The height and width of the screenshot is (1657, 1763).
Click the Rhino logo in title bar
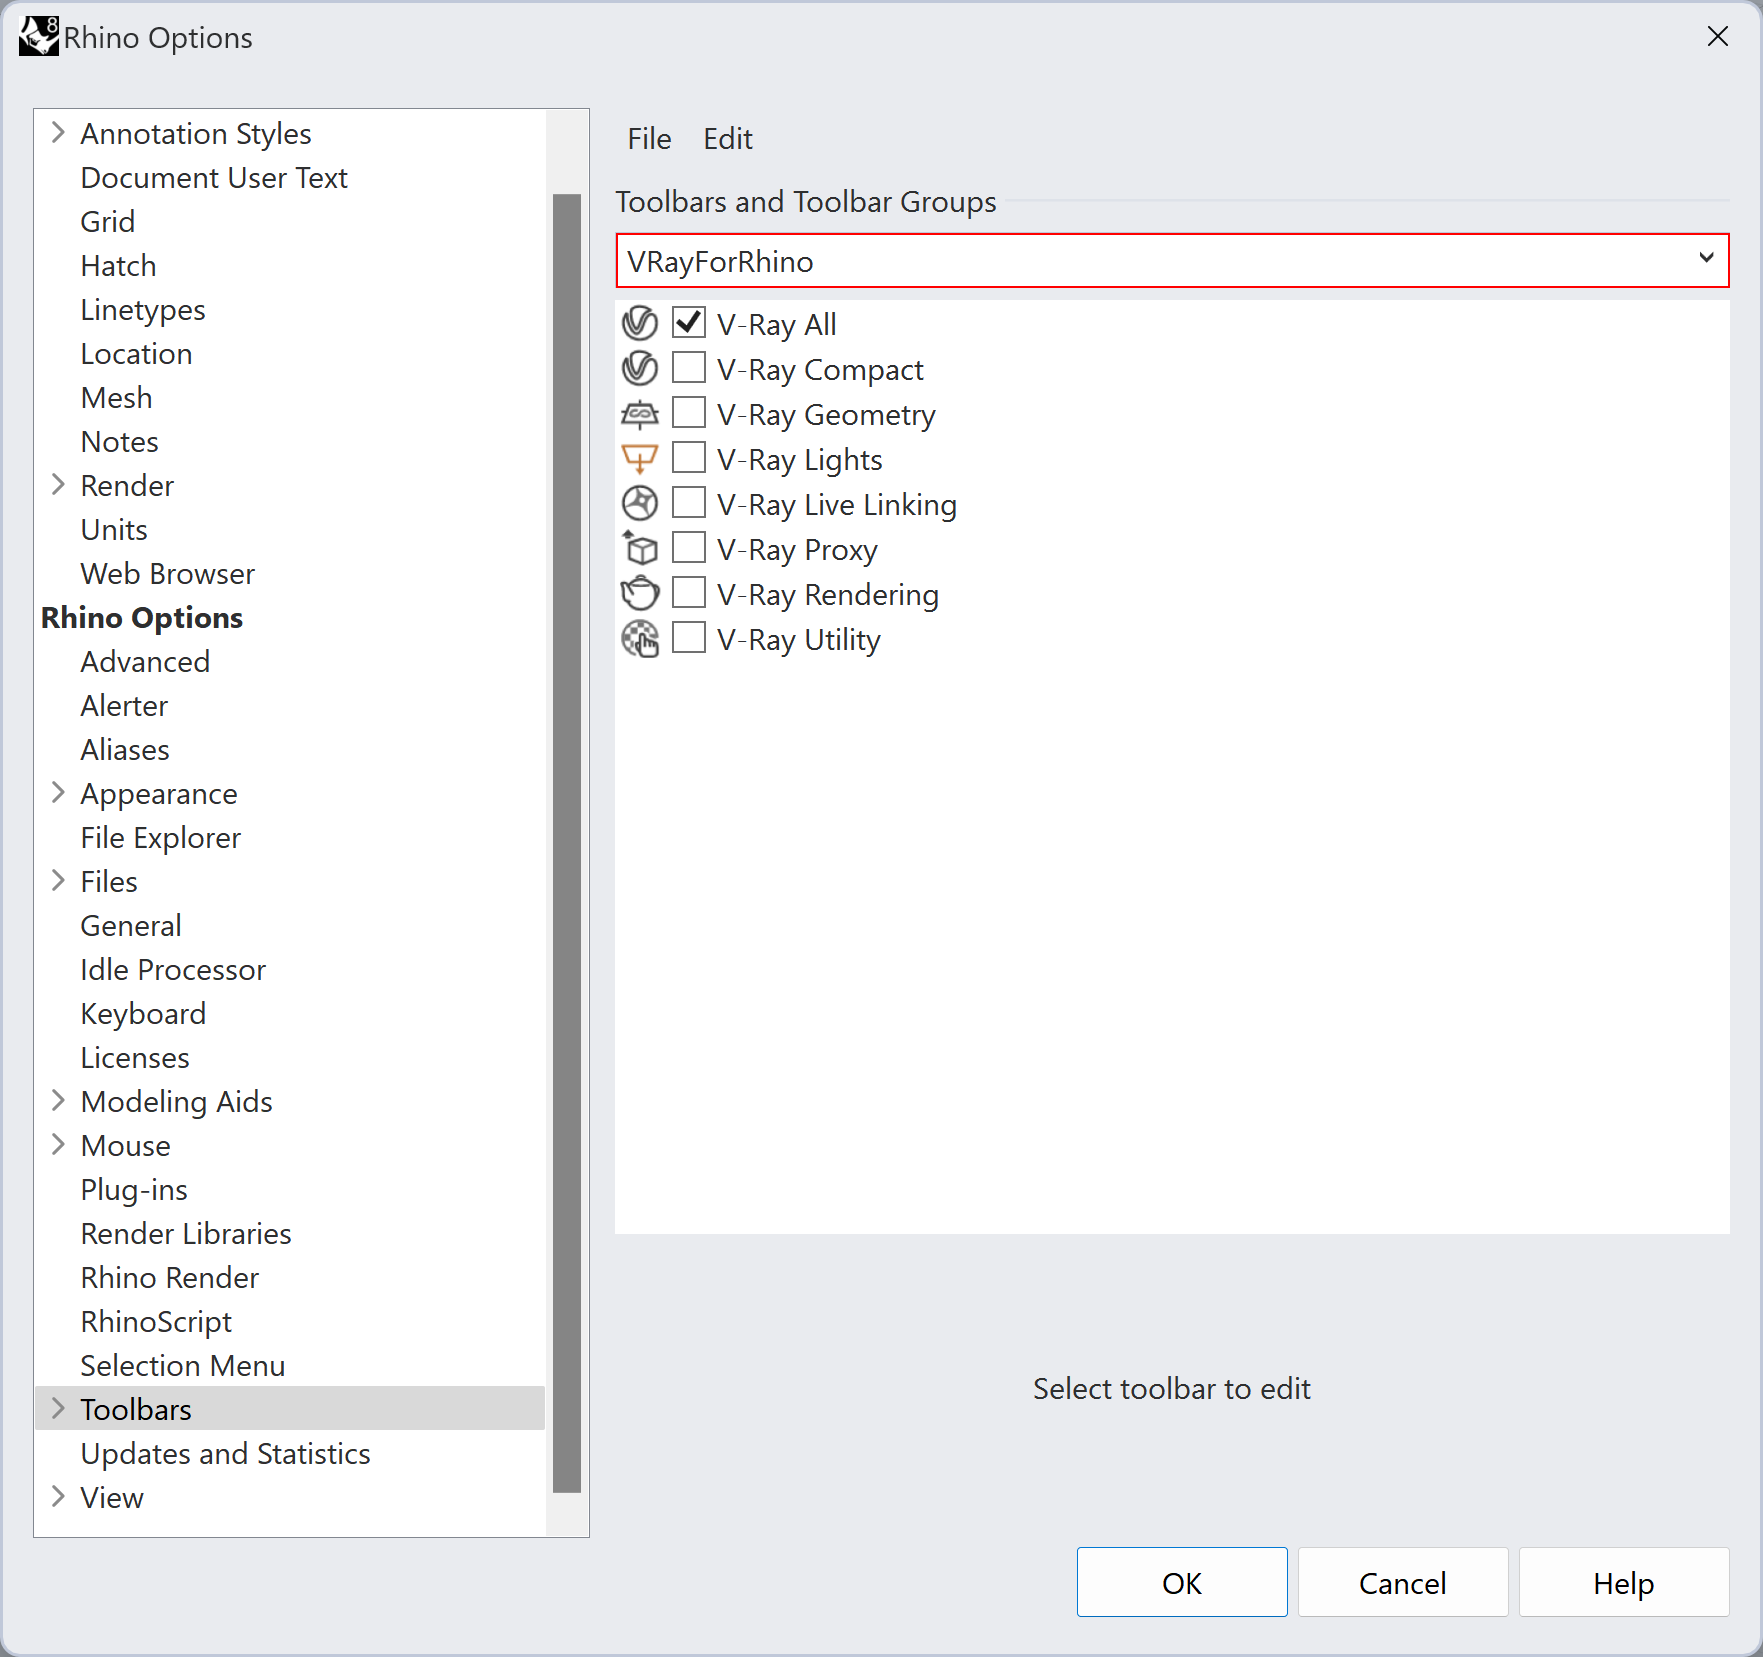(x=39, y=37)
